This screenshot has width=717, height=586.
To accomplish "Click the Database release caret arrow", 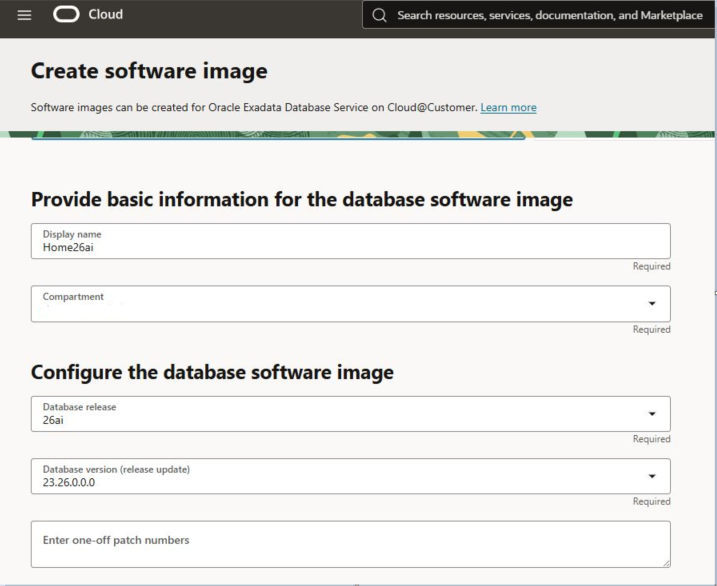I will click(652, 414).
